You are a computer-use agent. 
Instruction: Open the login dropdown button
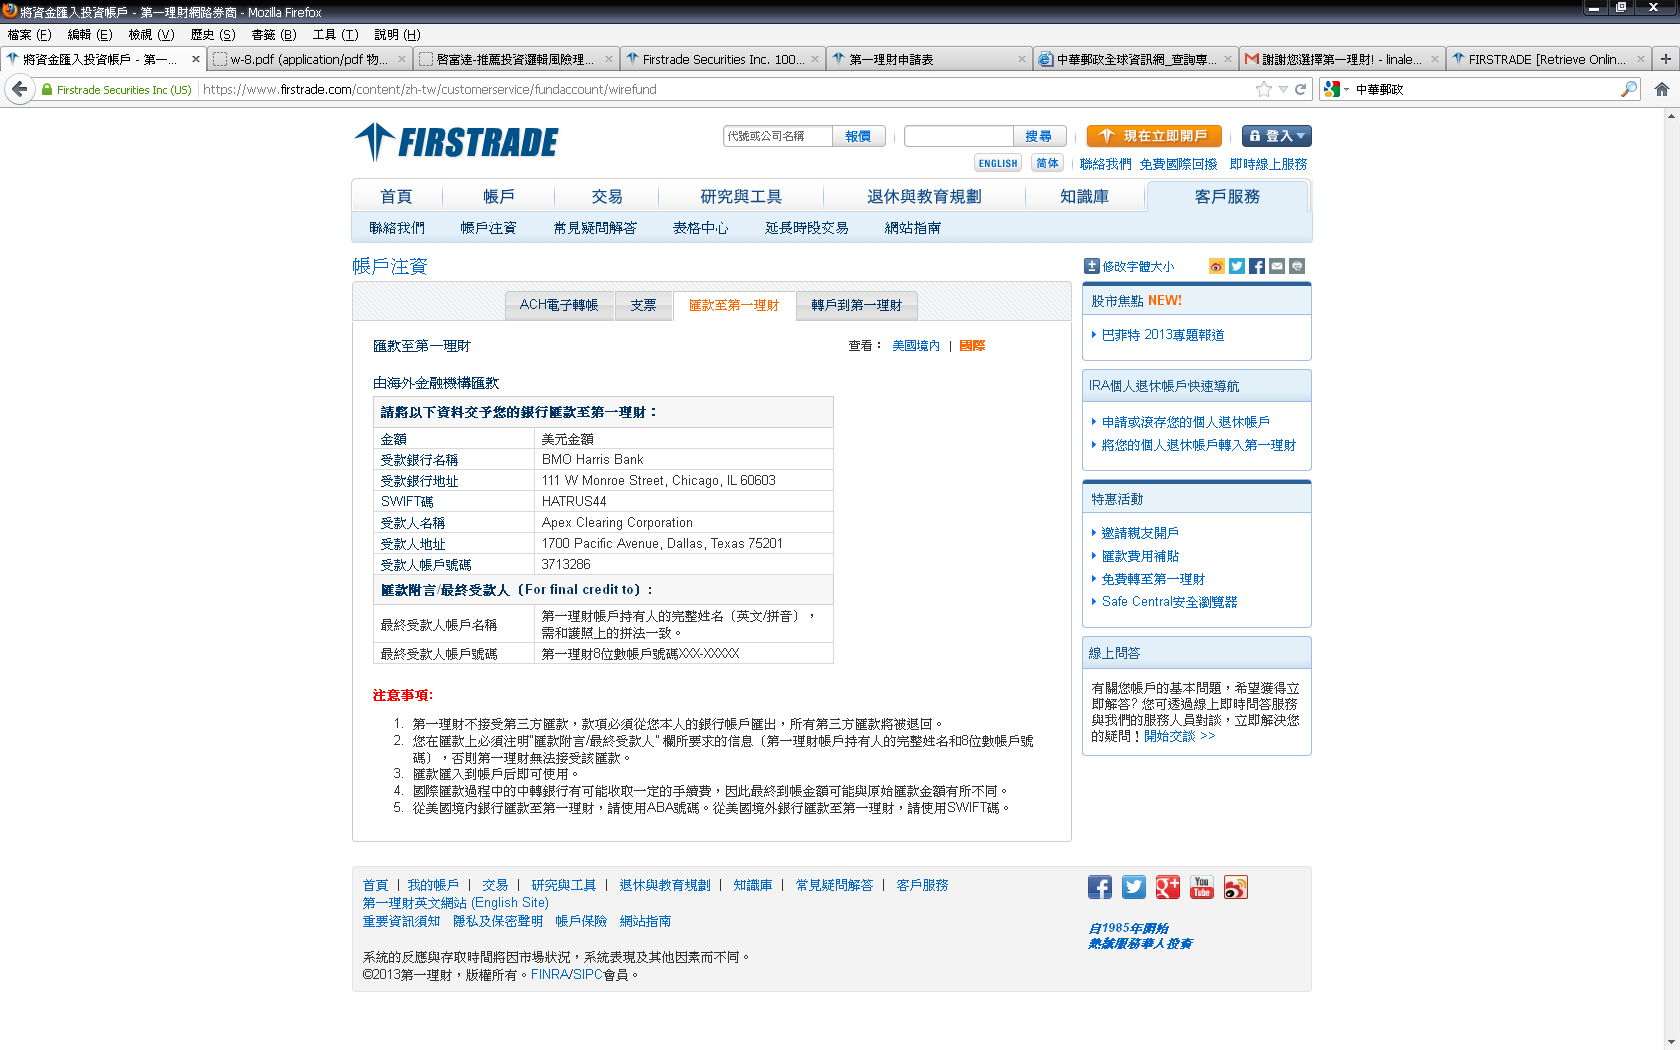[1276, 136]
